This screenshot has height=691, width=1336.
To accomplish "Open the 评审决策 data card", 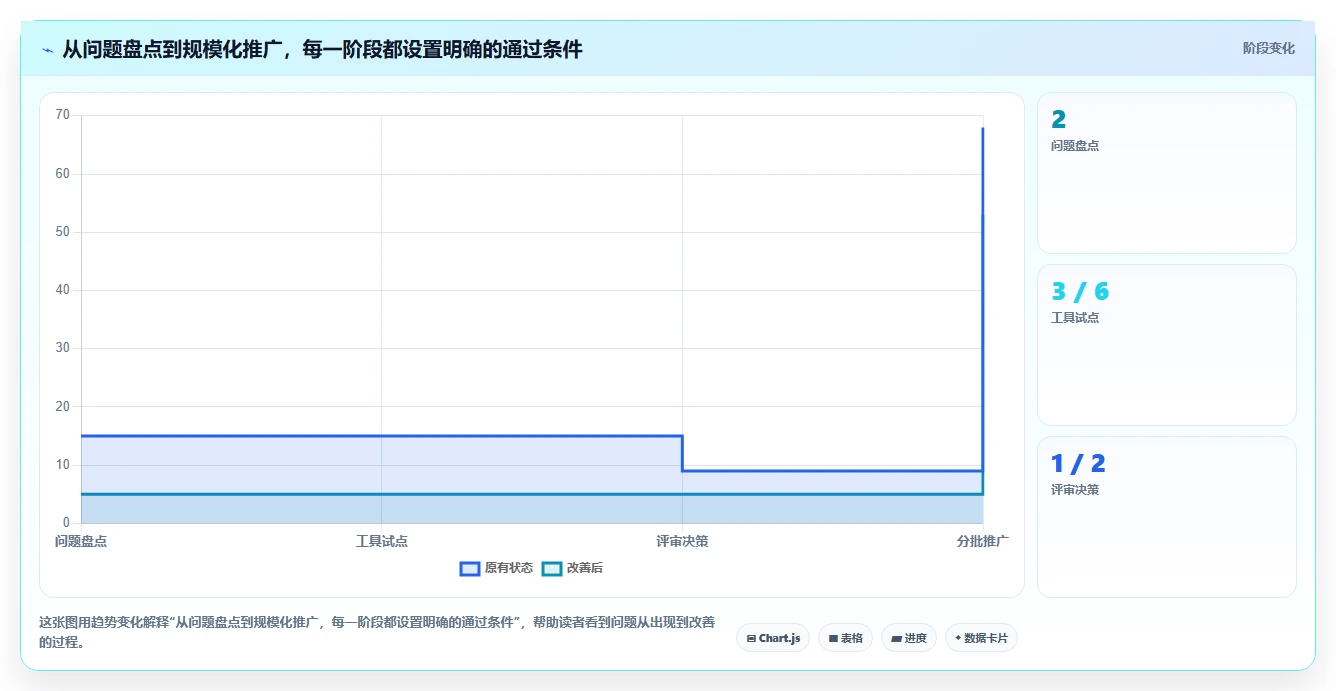I will [x=1167, y=517].
